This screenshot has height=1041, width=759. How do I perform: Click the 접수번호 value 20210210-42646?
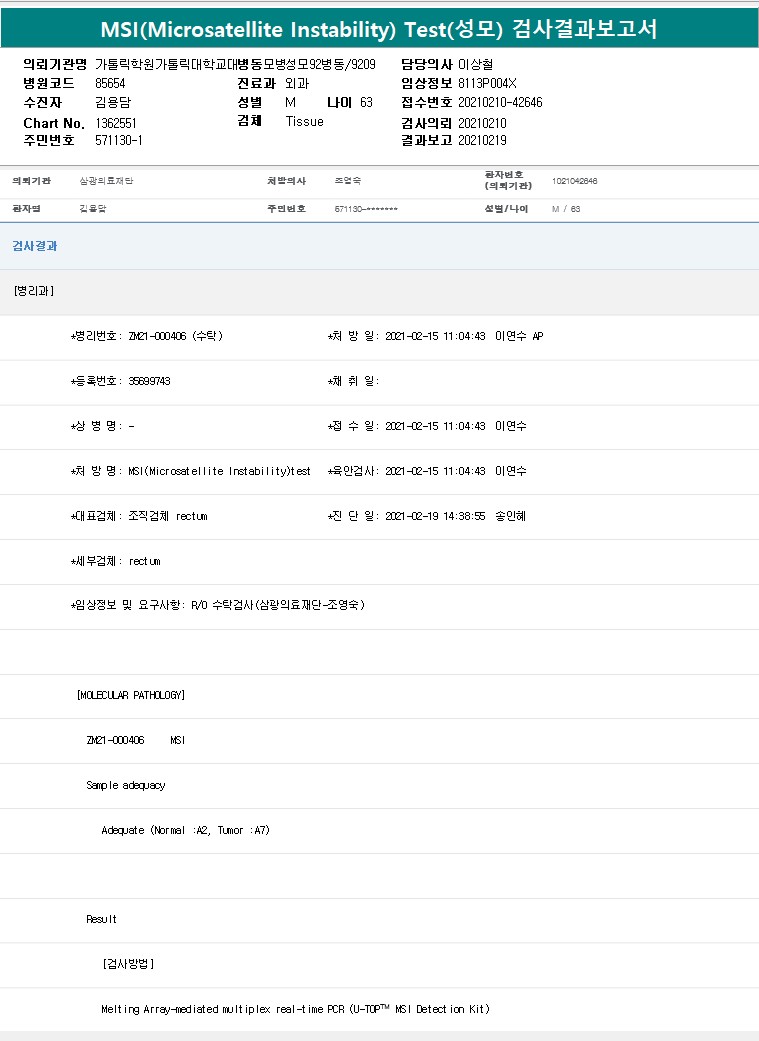pyautogui.click(x=500, y=102)
